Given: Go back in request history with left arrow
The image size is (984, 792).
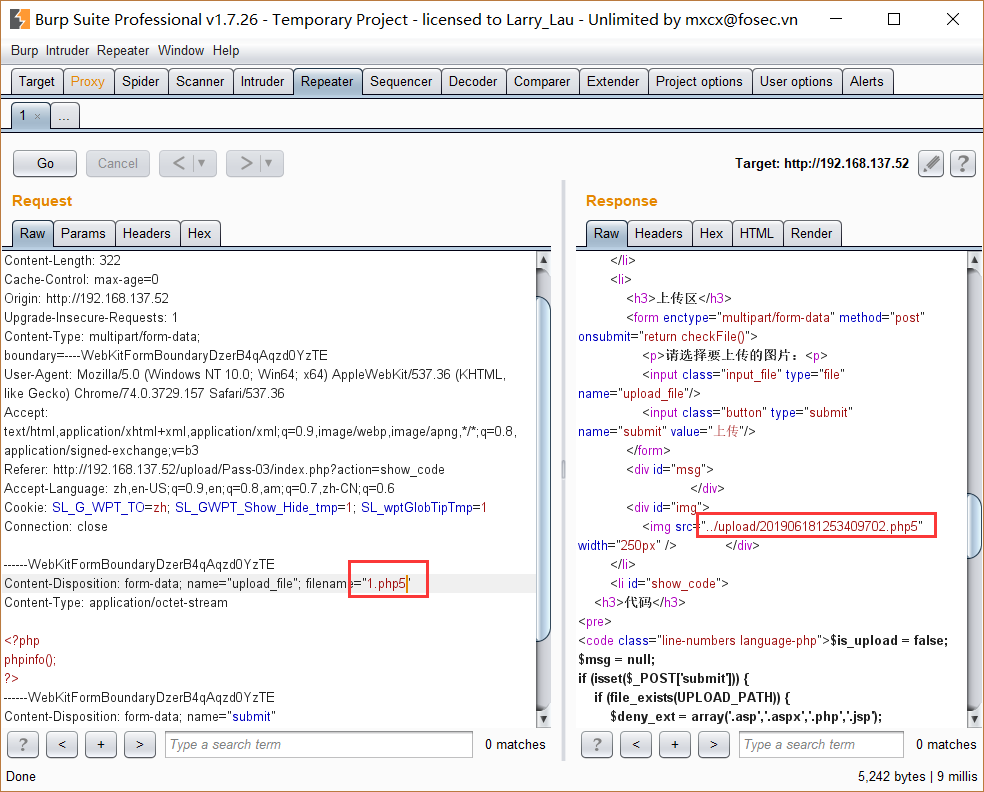Looking at the screenshot, I should tap(179, 163).
